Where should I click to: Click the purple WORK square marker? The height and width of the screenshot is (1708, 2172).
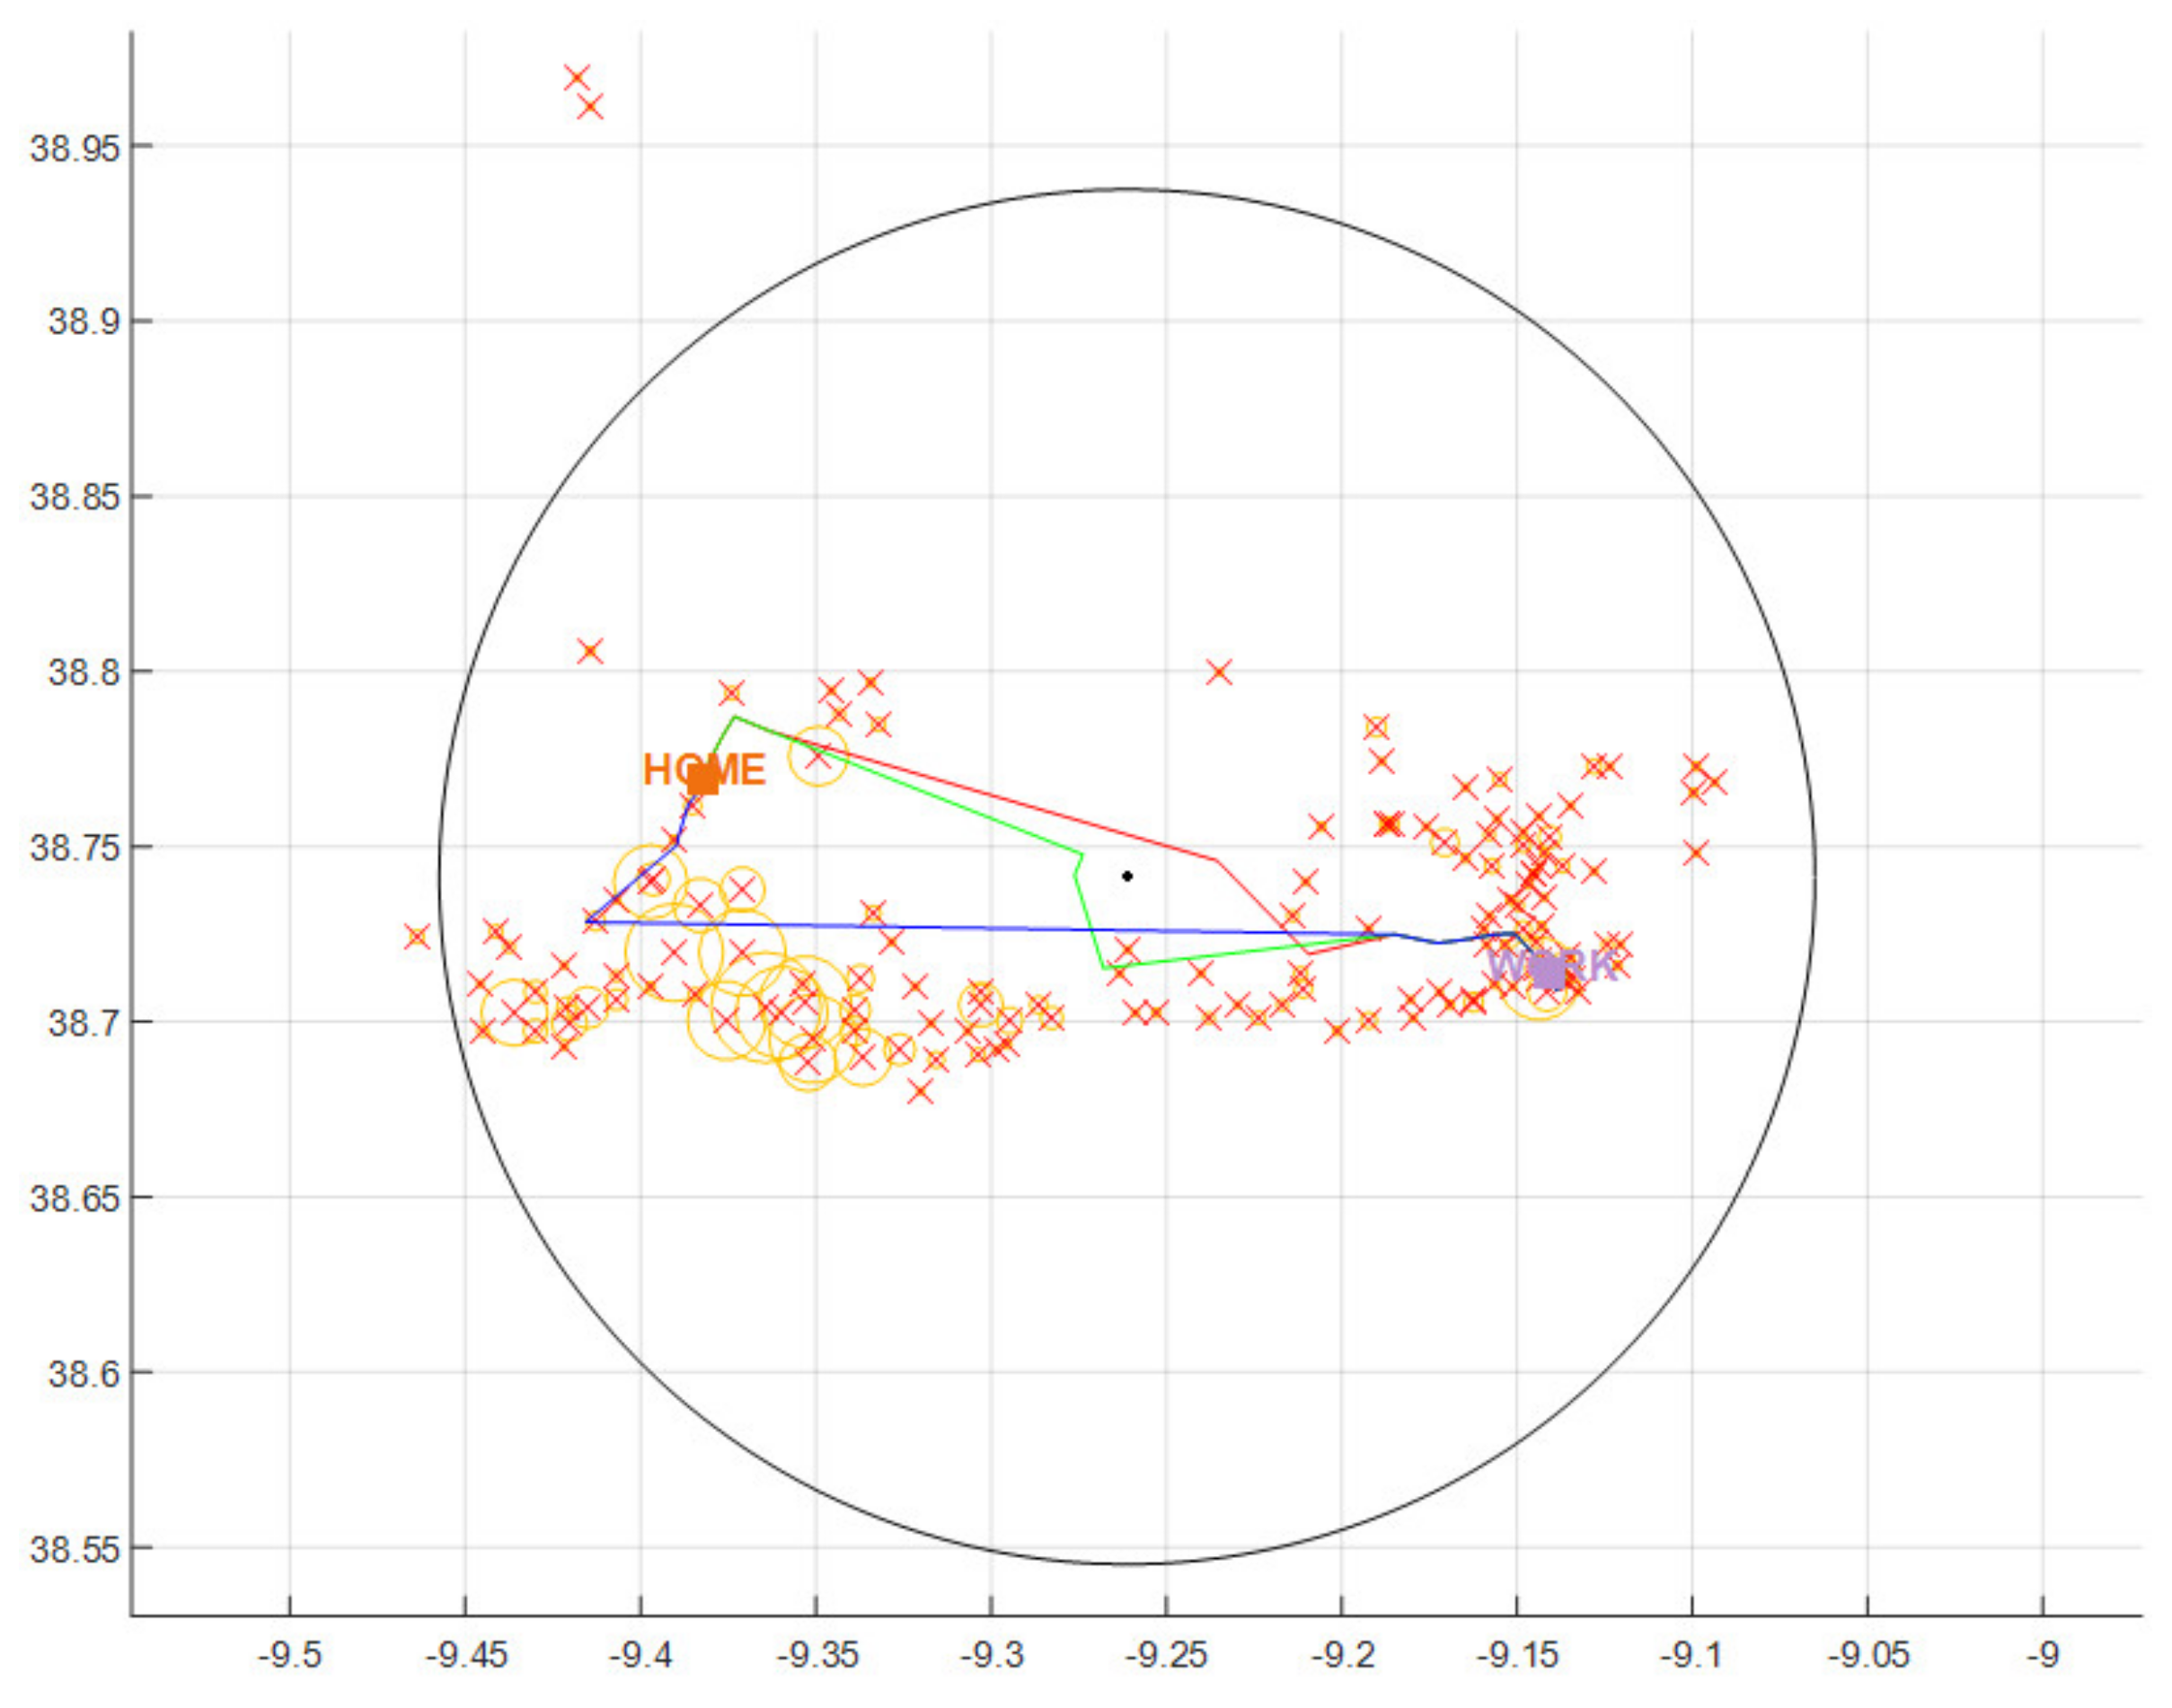pos(1548,972)
